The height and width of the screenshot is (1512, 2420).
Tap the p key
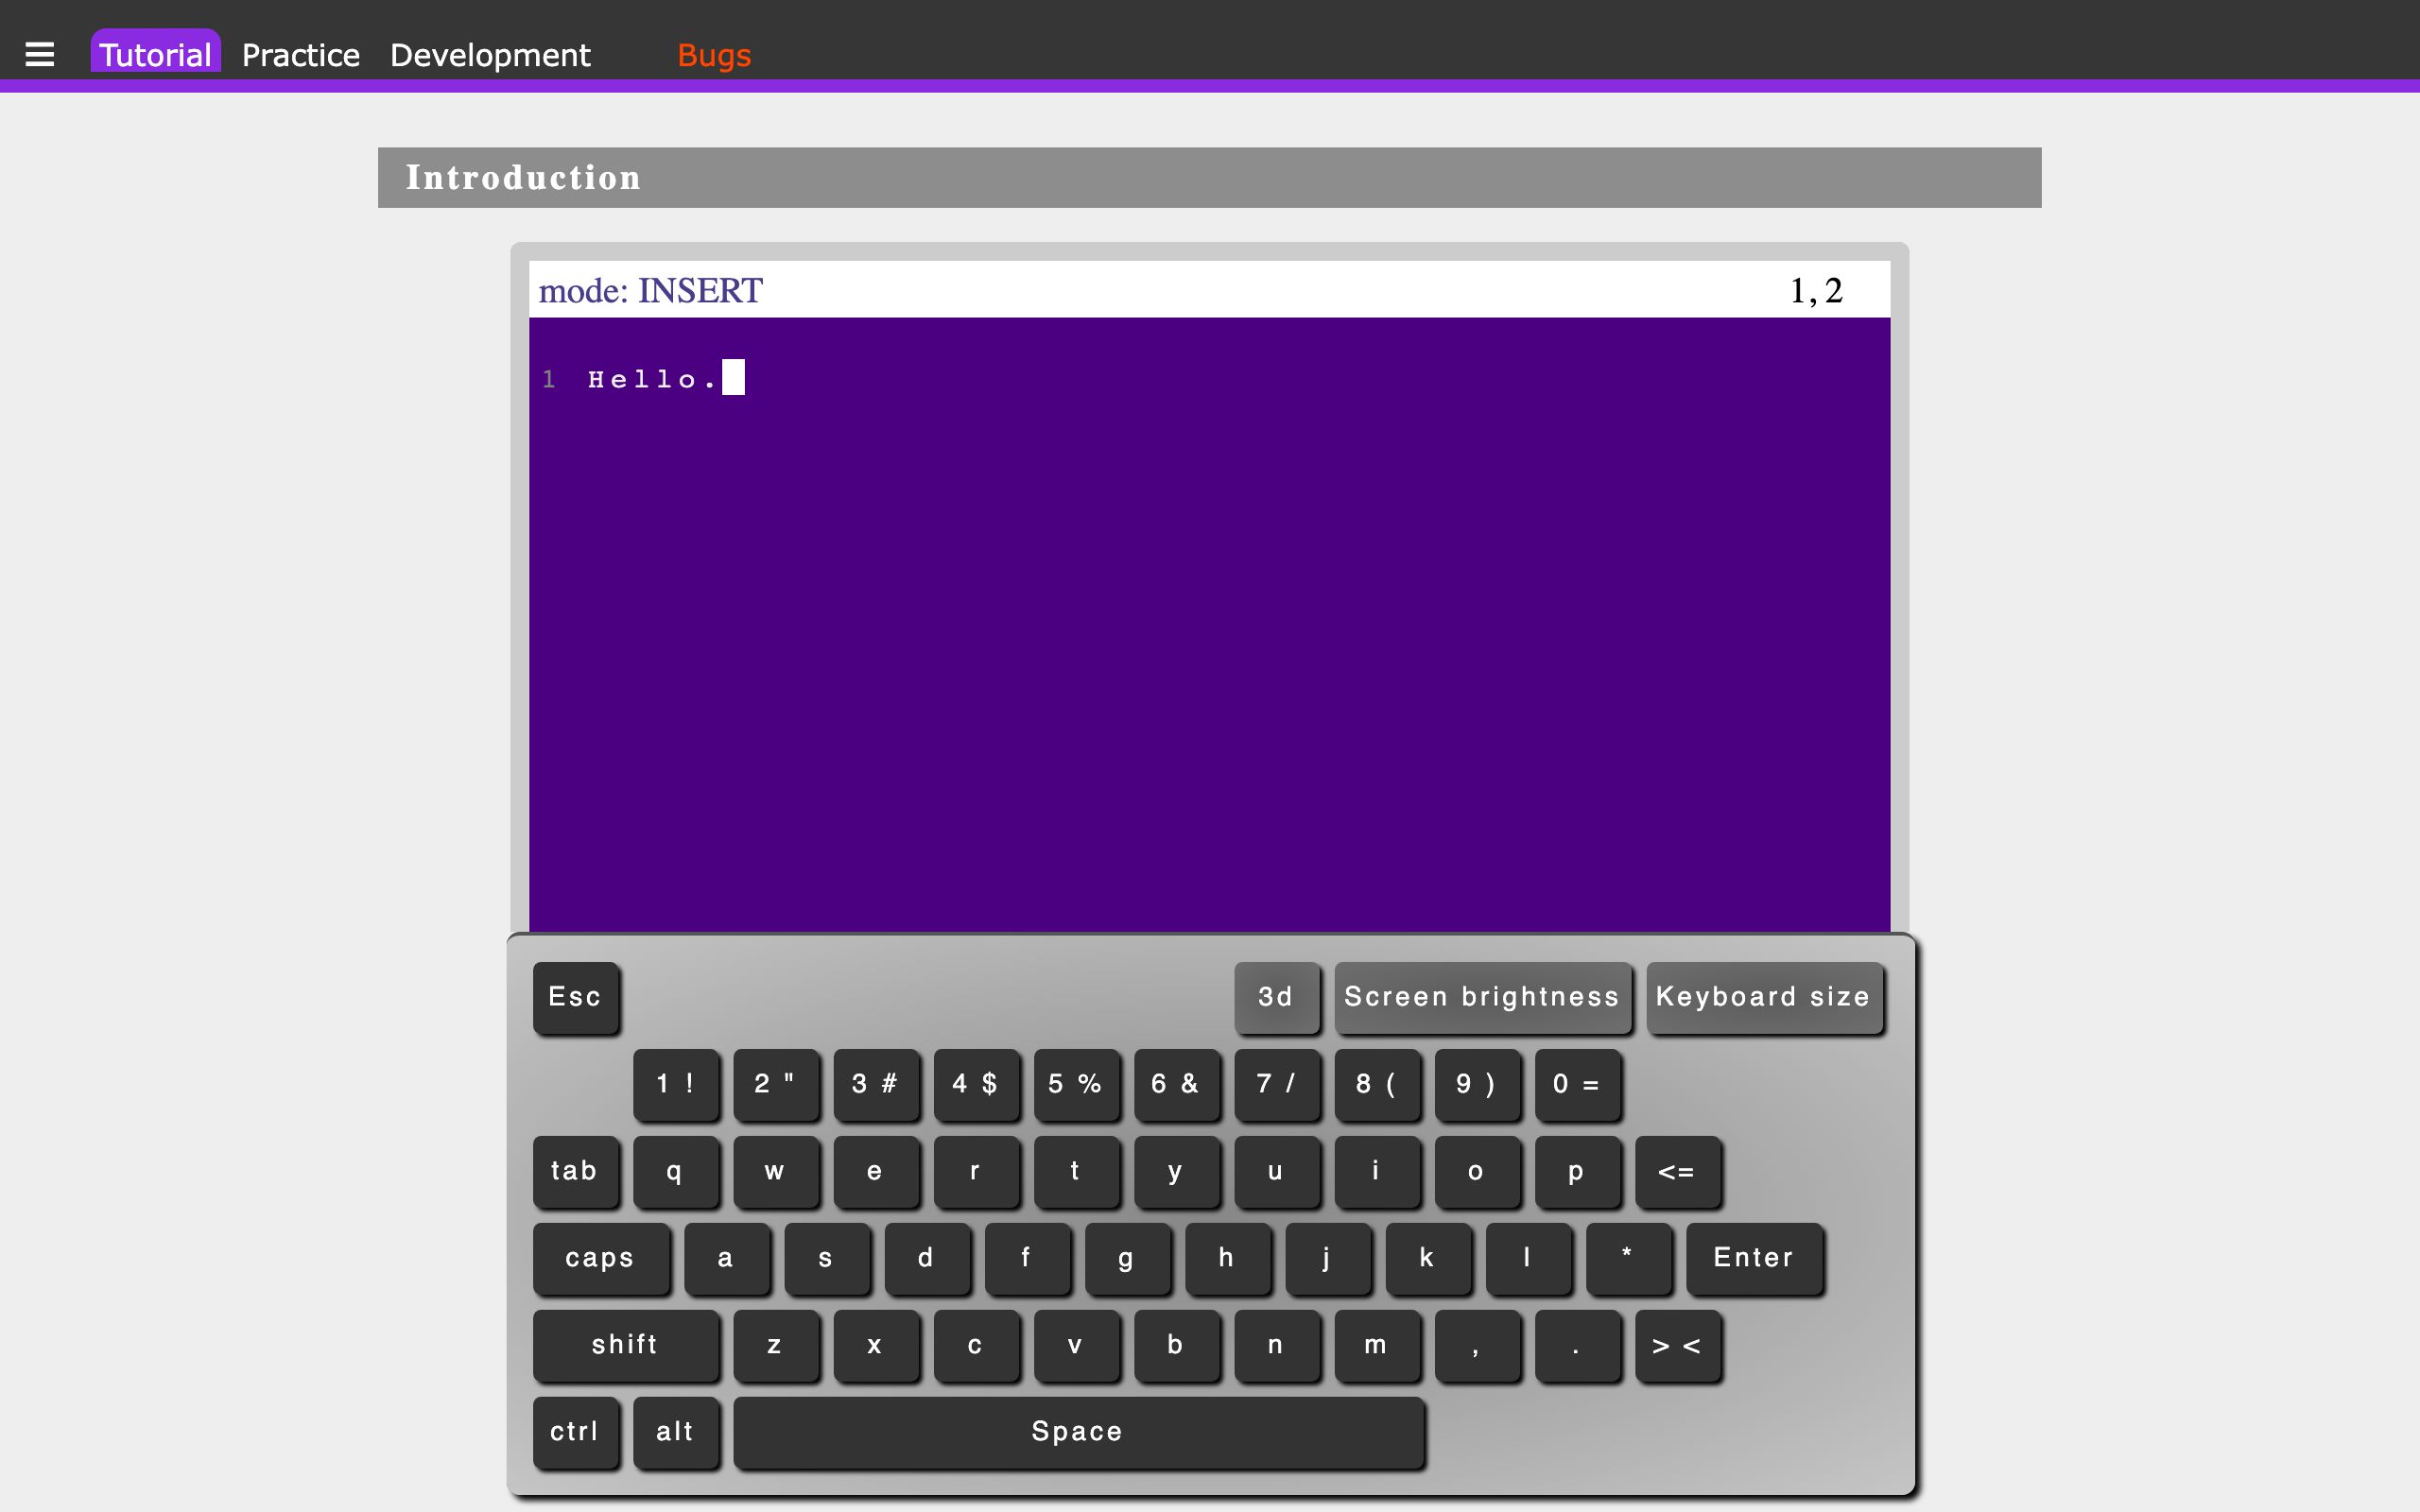point(1578,1171)
